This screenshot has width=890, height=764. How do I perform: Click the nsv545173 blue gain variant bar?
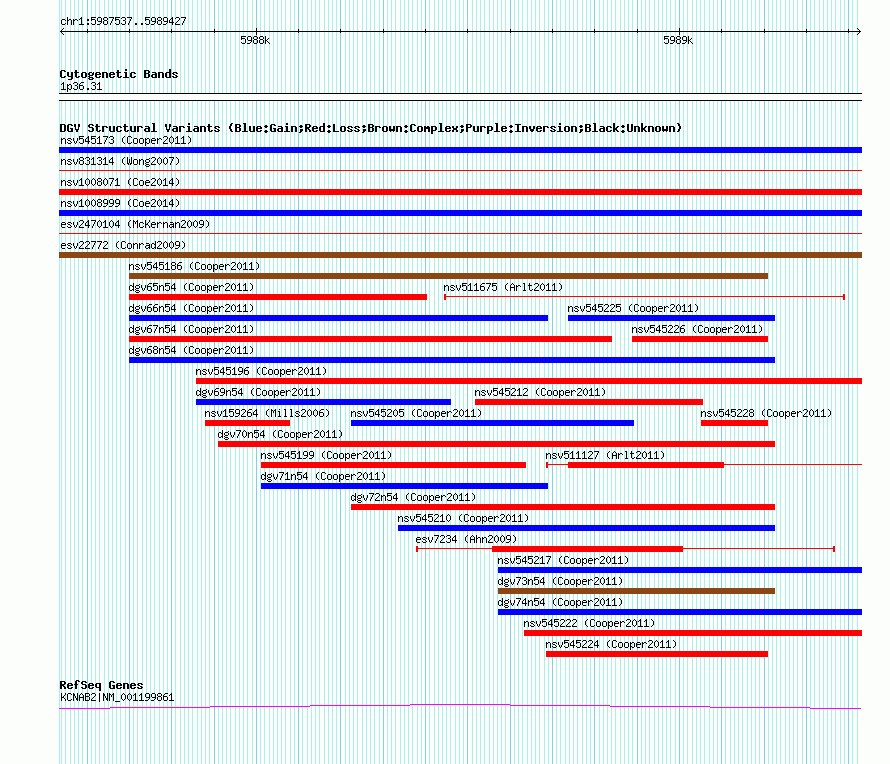460,150
